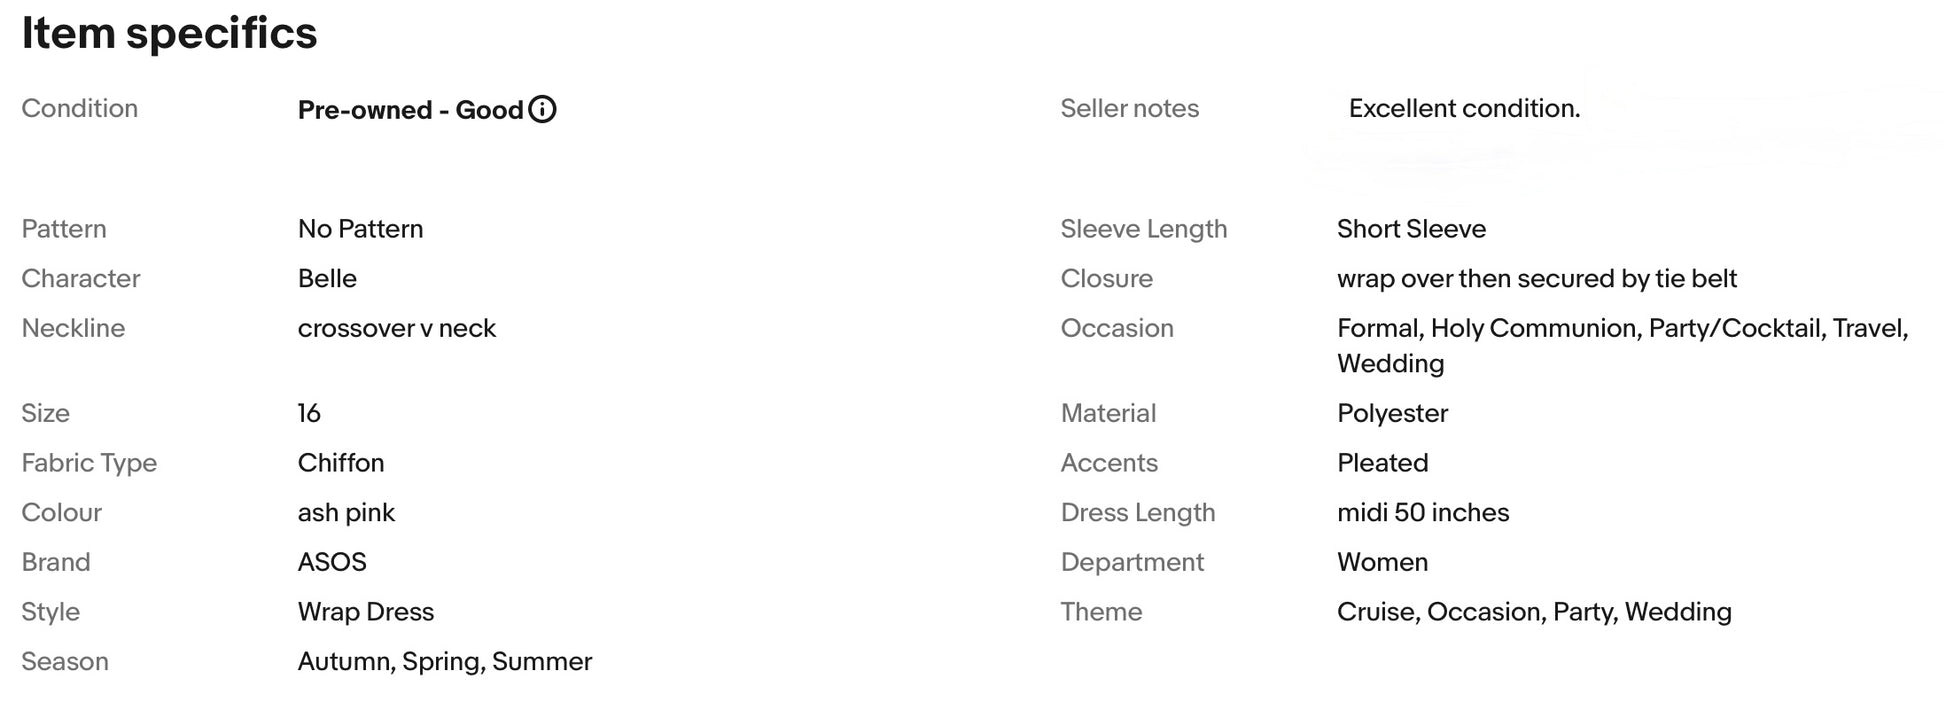Click the Pre-owned - Good condition value
The height and width of the screenshot is (710, 1946).
point(410,109)
